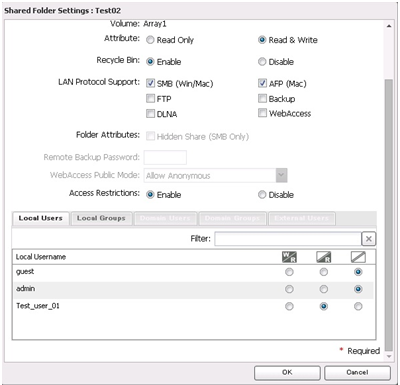Set admin to no access
The image size is (400, 385).
coord(358,289)
